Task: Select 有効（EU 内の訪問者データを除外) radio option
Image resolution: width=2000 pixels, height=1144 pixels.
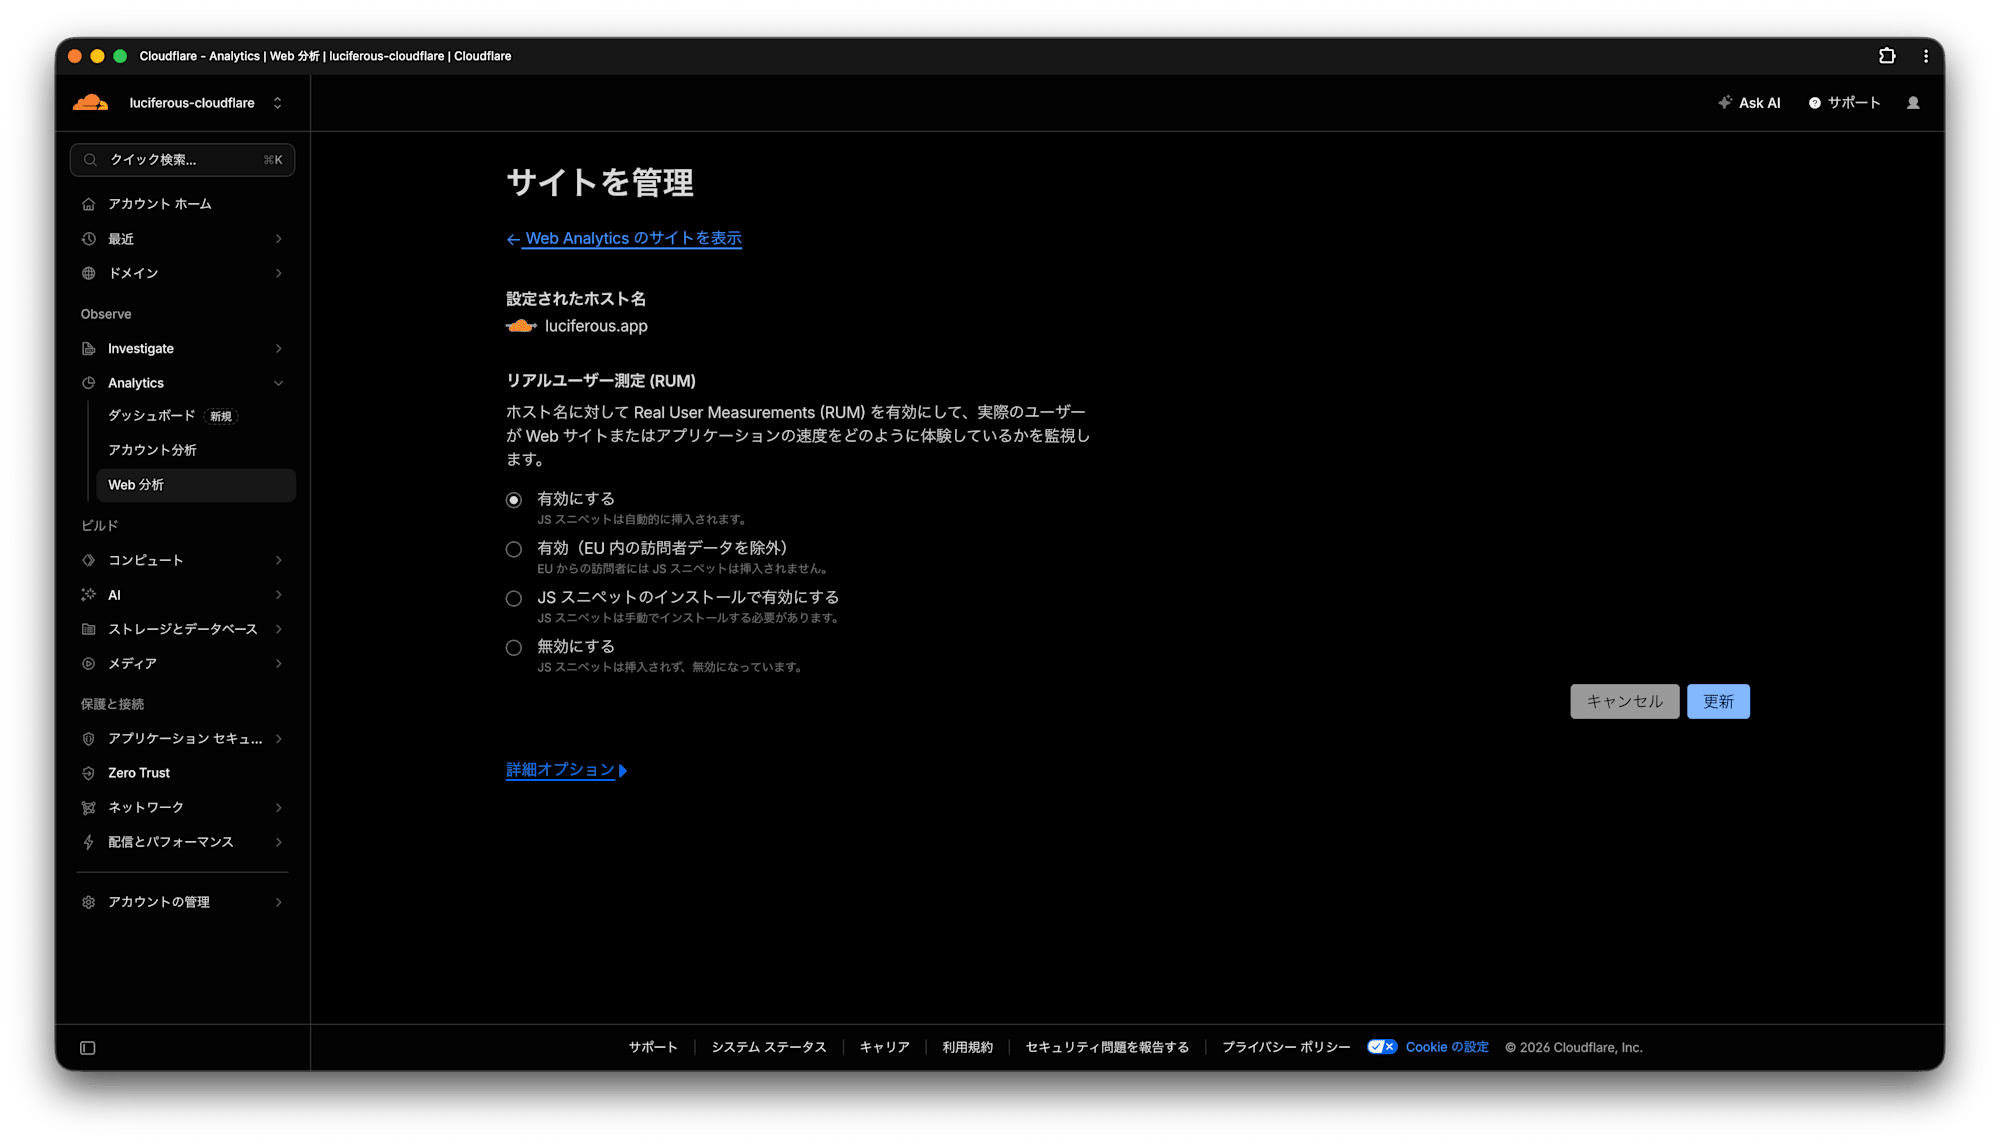Action: pyautogui.click(x=514, y=549)
